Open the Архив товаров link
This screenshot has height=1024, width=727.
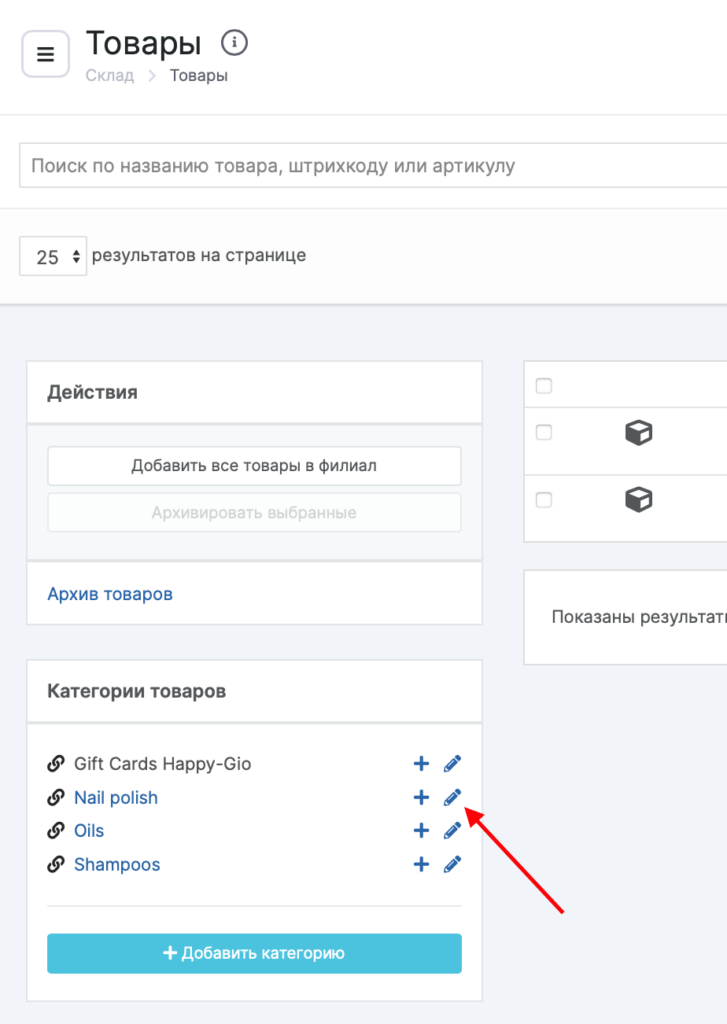pos(110,594)
